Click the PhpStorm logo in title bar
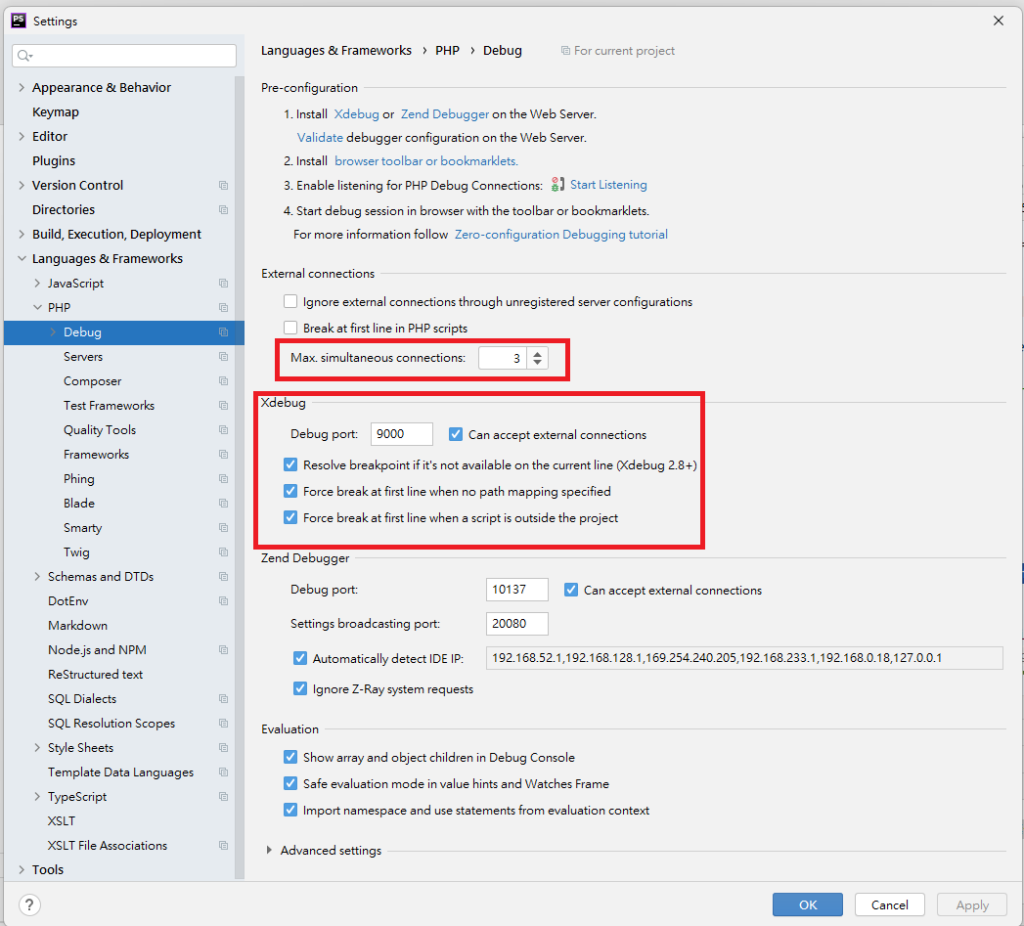1024x926 pixels. (x=18, y=20)
